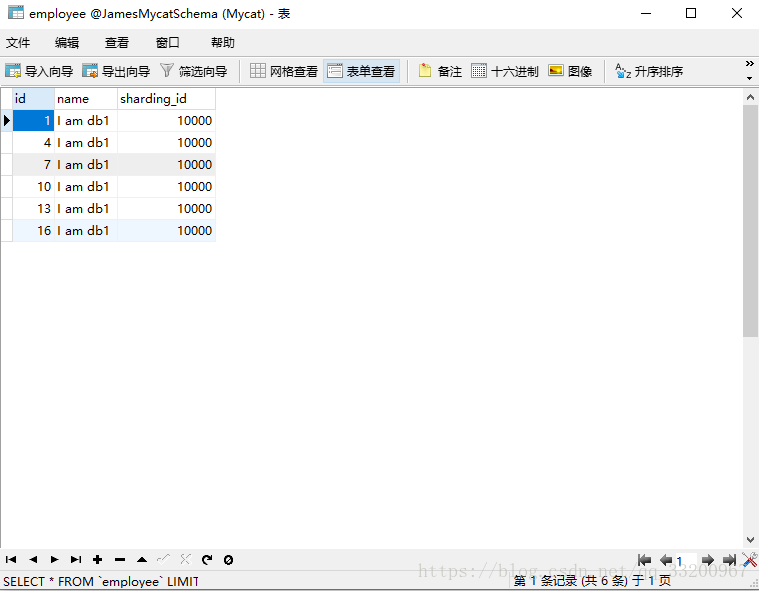Open the page settings wrench icon

[x=749, y=560]
